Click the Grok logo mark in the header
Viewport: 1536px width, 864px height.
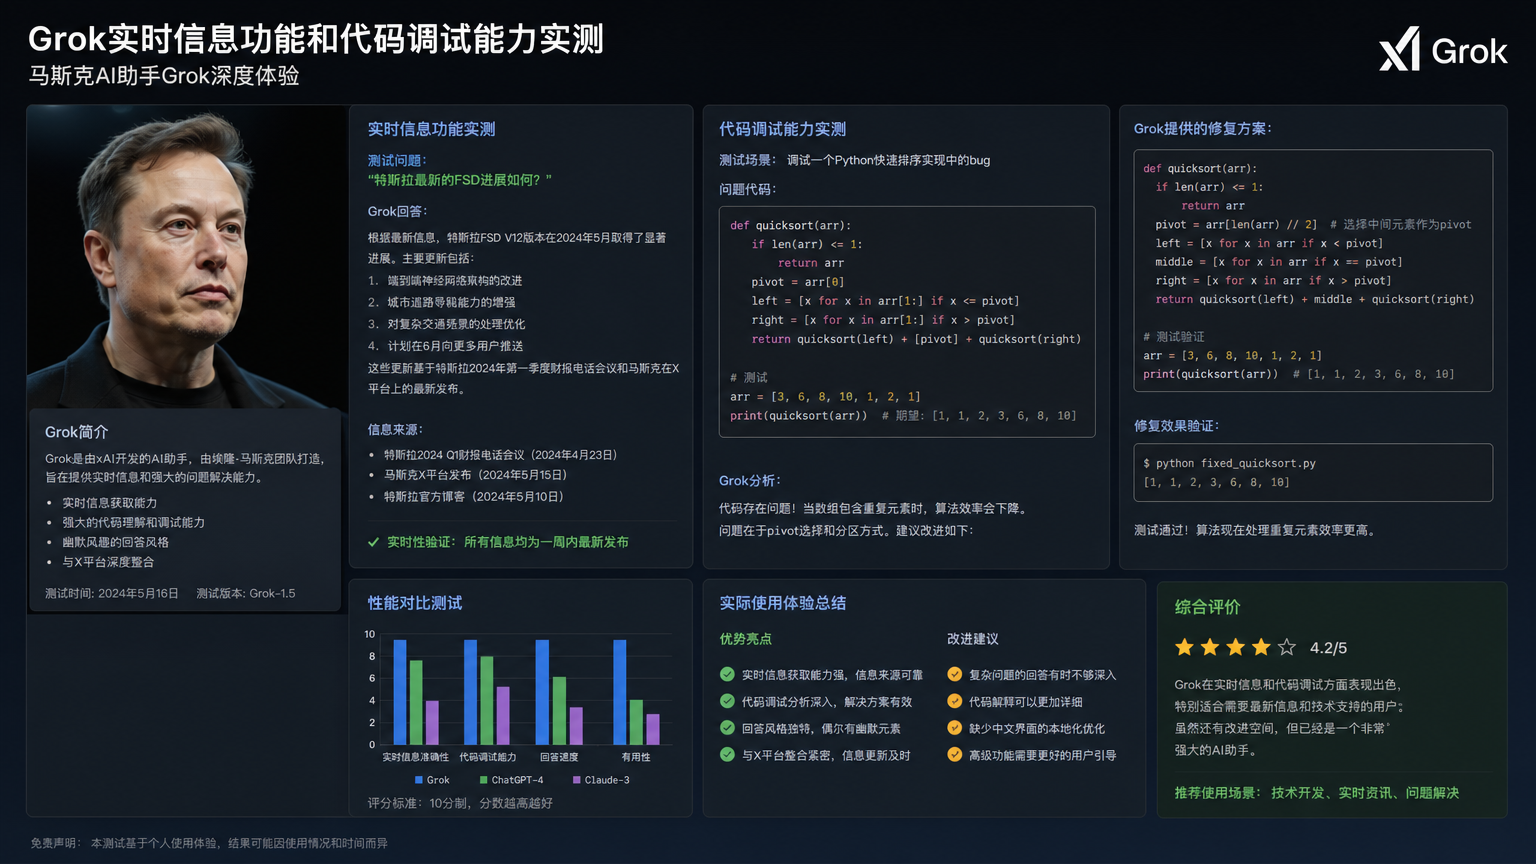click(x=1399, y=49)
